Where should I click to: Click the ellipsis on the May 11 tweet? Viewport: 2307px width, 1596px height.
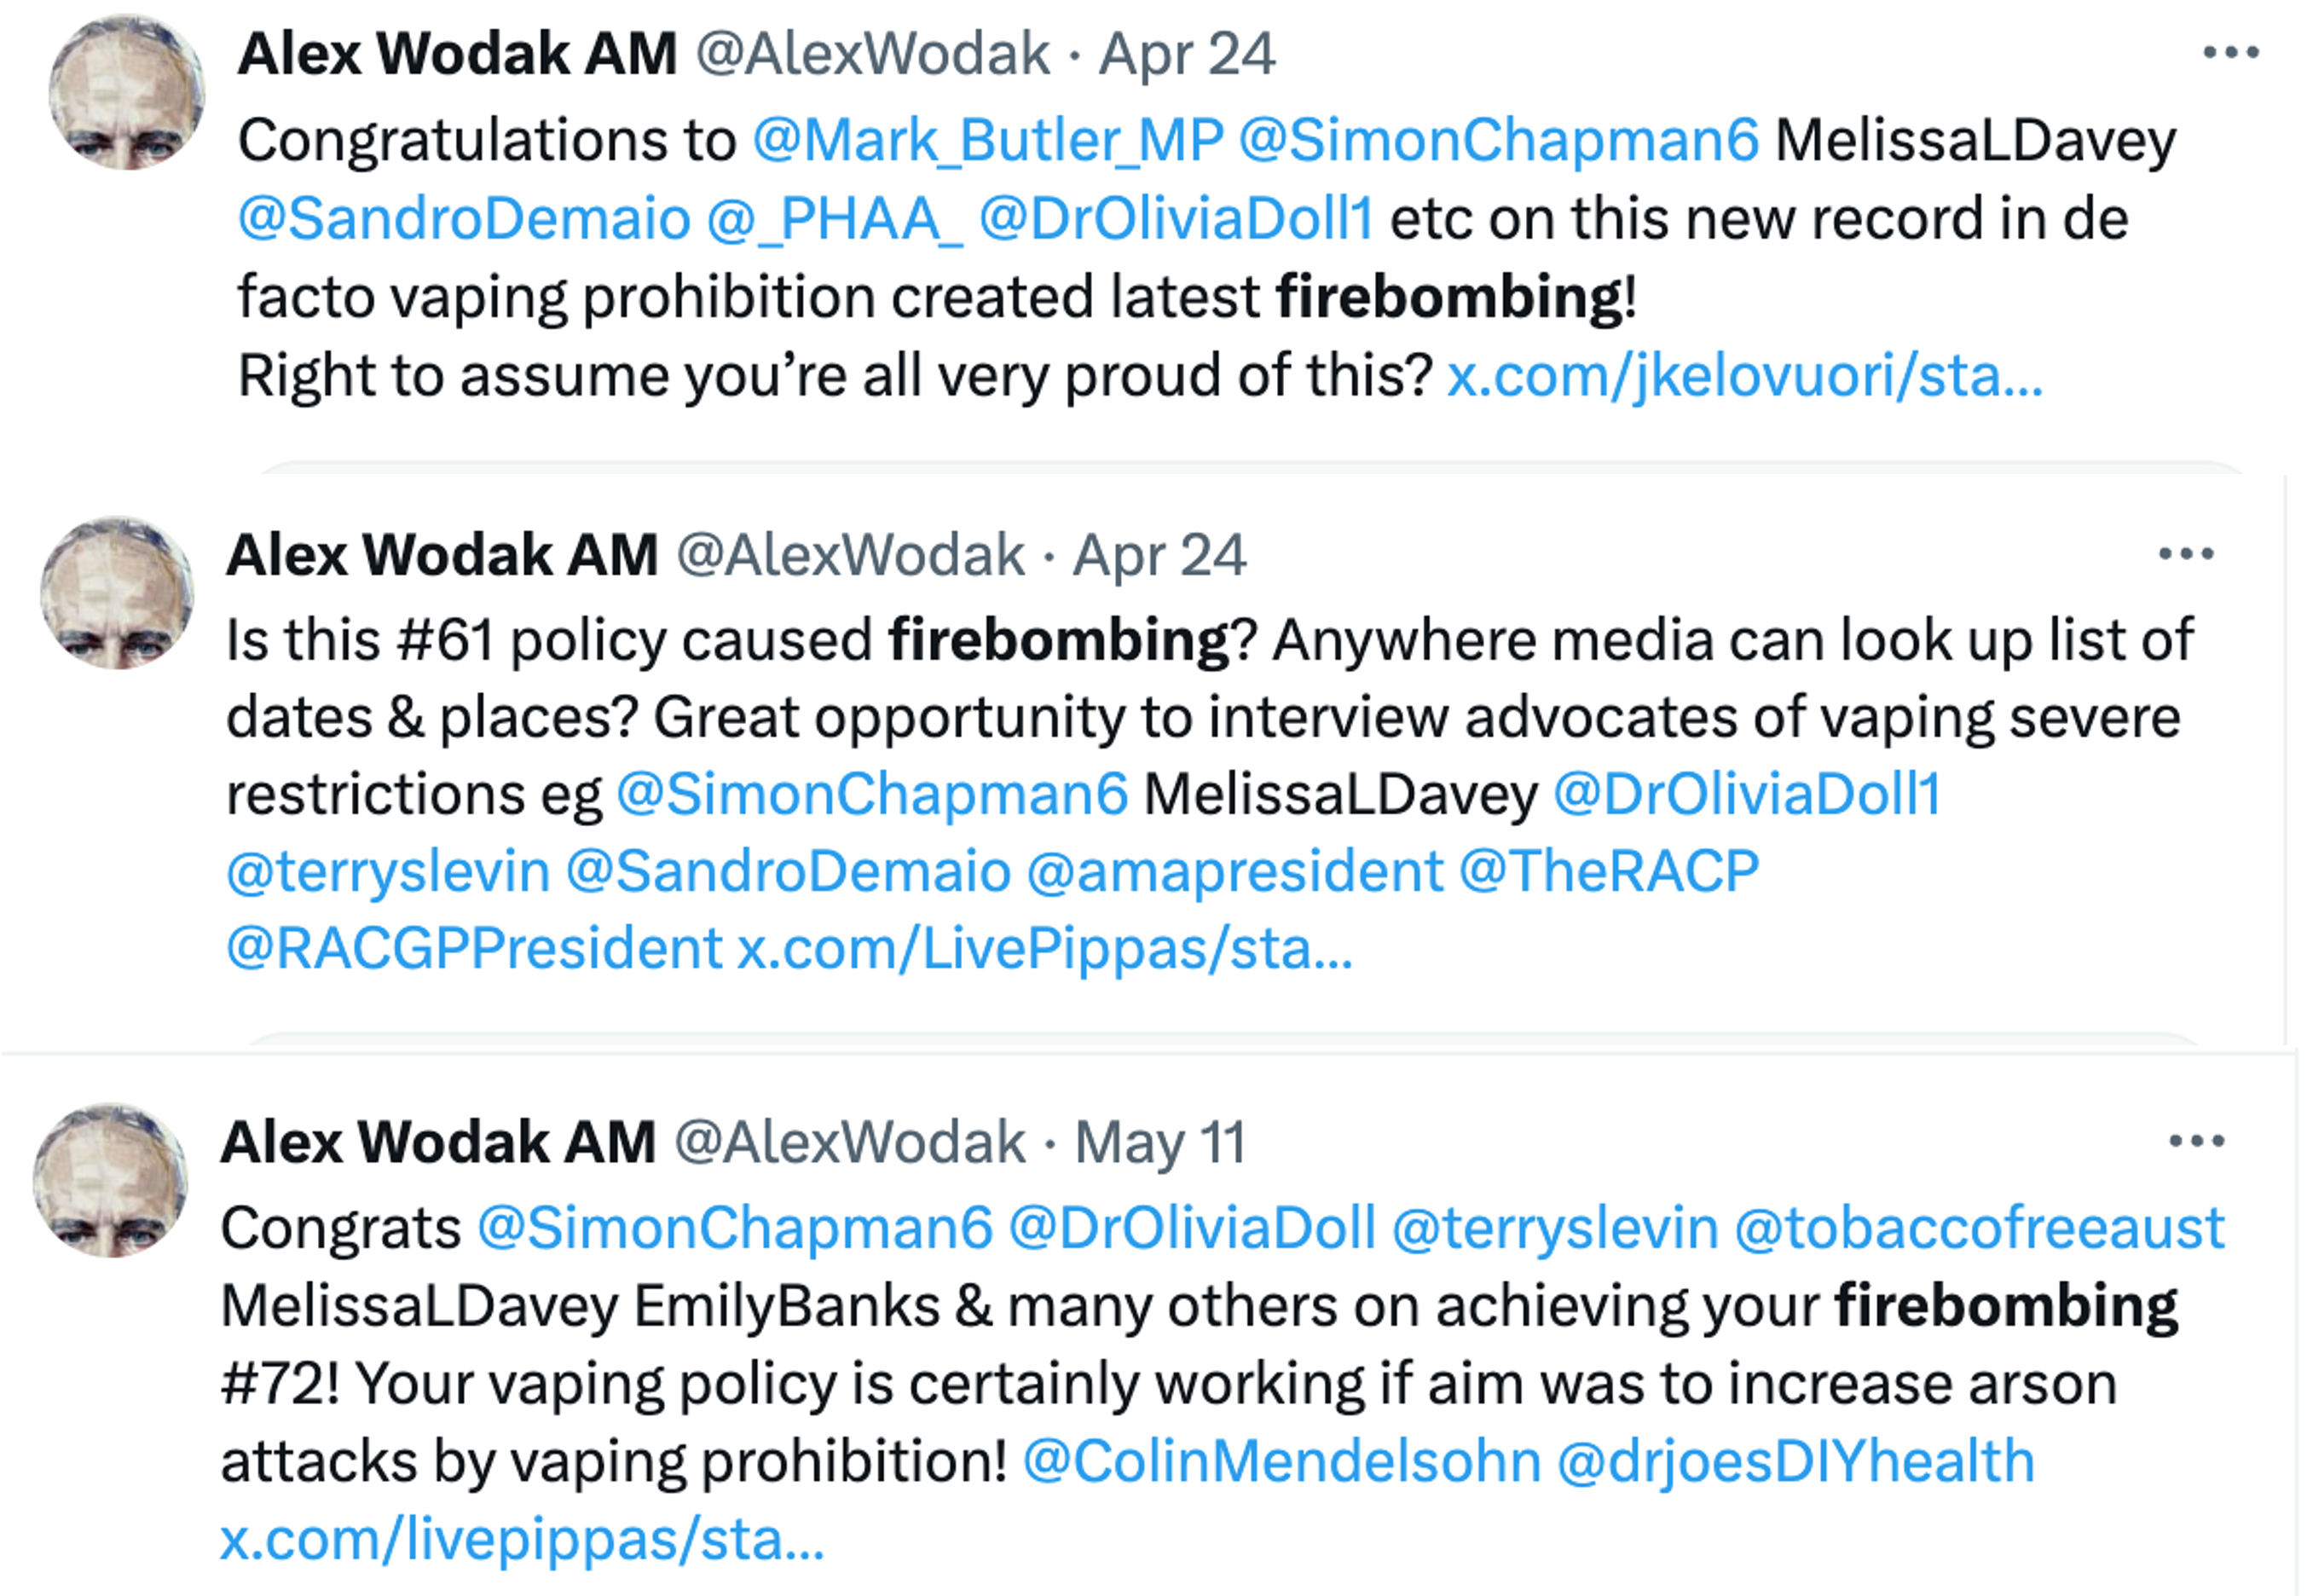coord(2196,1140)
